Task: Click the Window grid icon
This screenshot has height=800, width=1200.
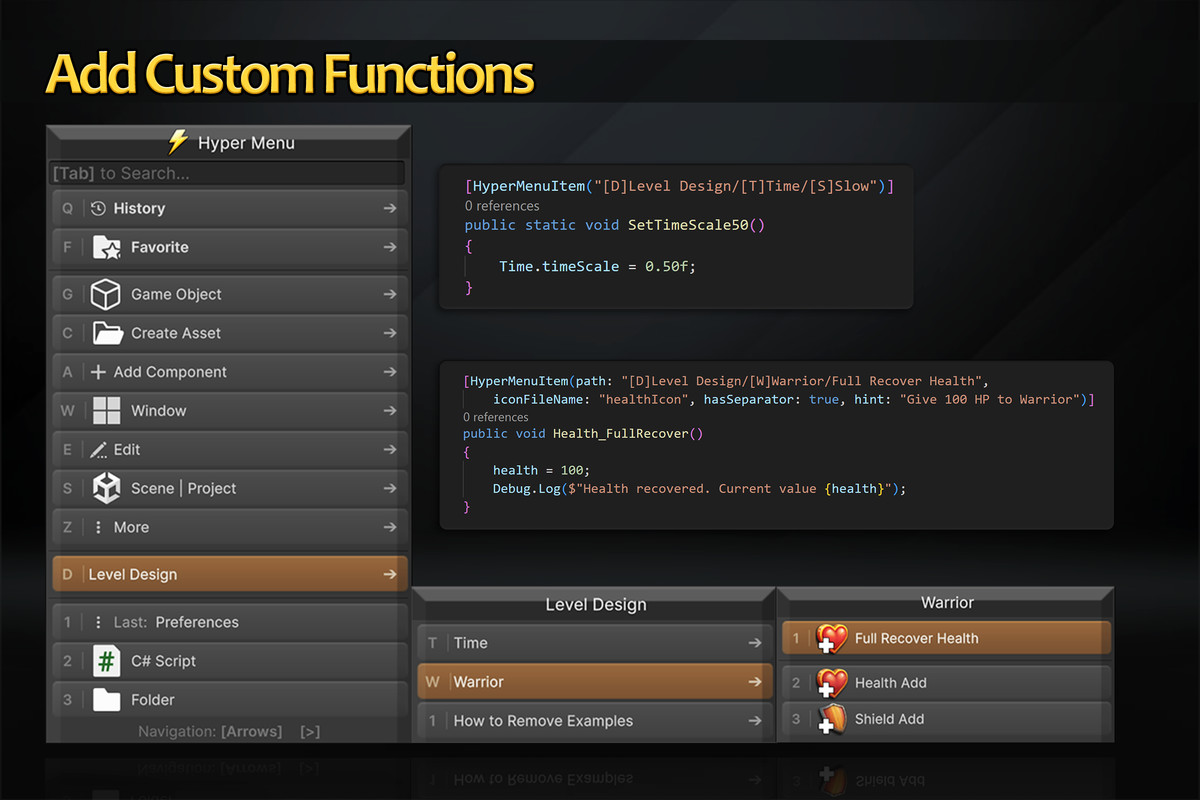Action: click(x=106, y=411)
